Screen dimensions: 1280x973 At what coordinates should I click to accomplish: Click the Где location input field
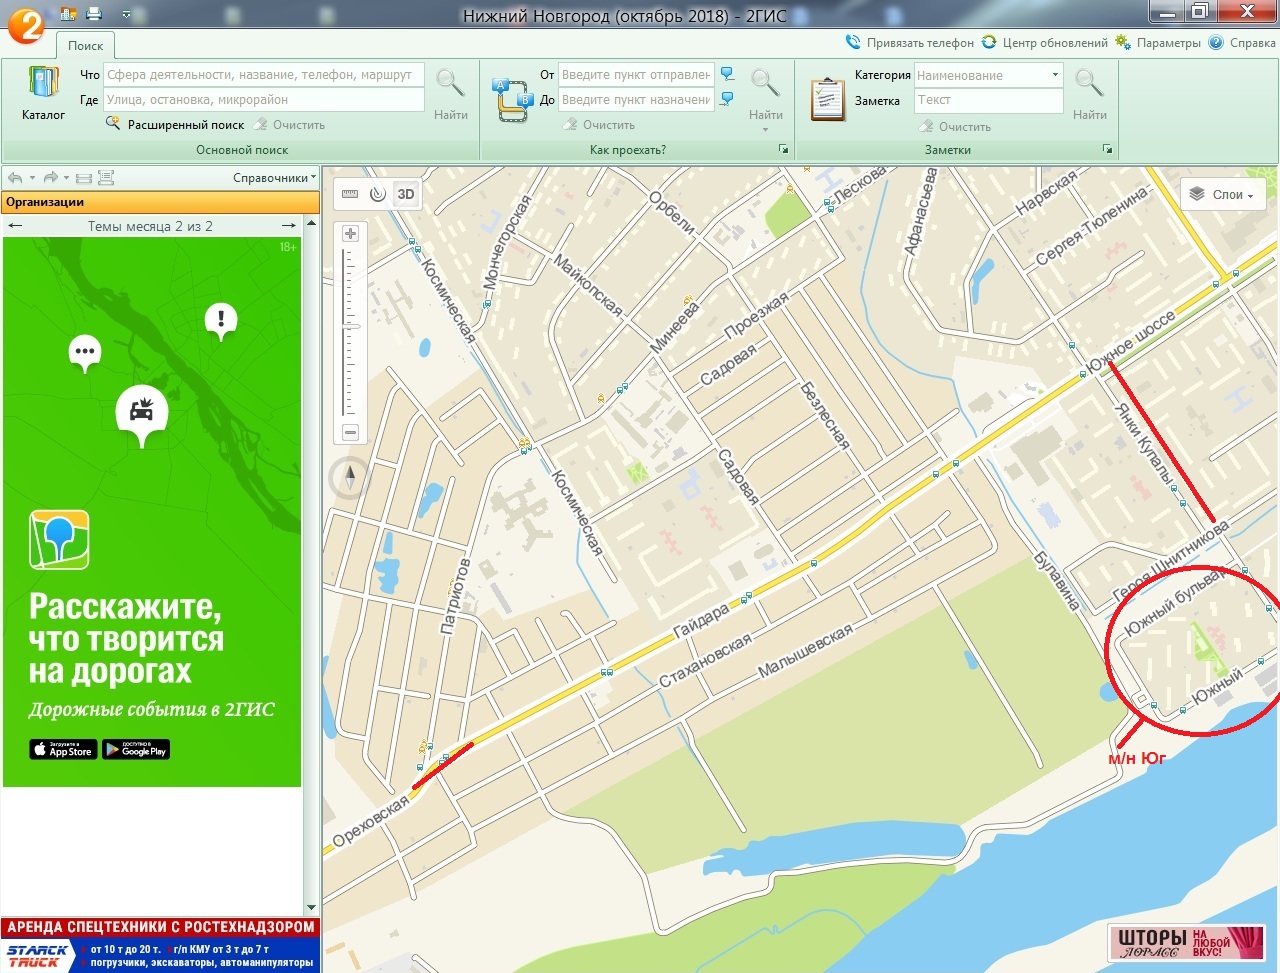264,100
